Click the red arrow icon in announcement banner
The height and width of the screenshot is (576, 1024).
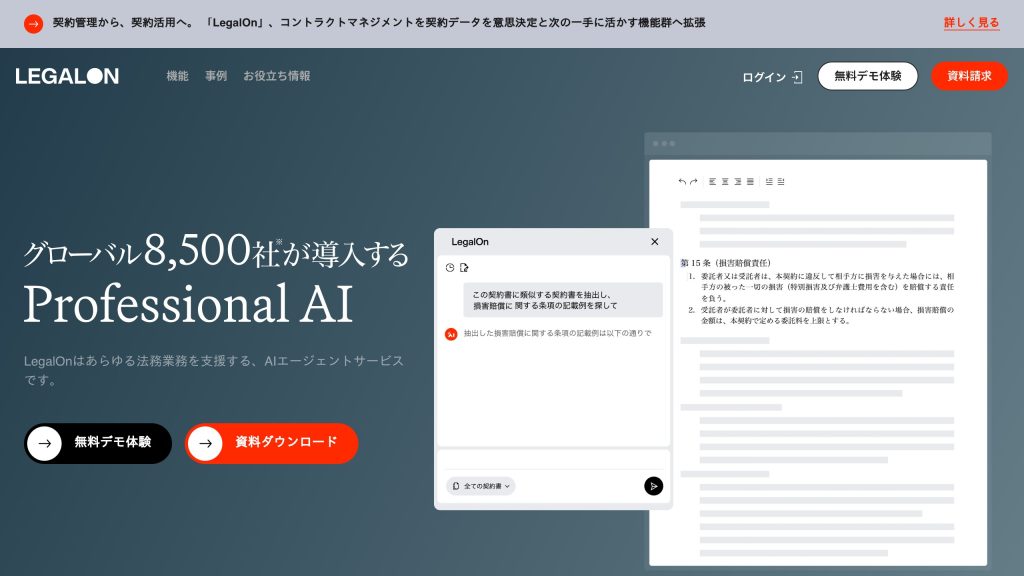click(x=33, y=24)
